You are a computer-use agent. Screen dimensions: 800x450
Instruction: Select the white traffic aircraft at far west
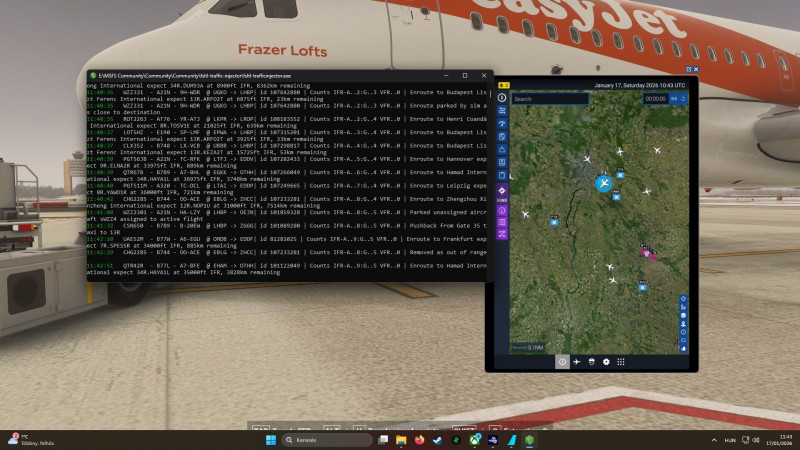(x=525, y=214)
